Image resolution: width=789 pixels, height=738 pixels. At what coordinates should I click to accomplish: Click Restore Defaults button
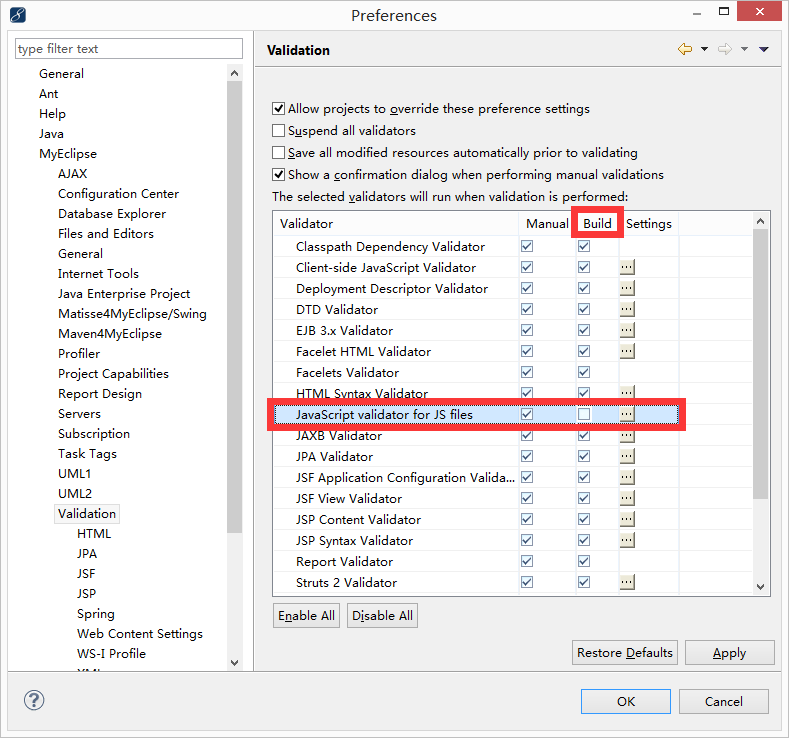(624, 652)
